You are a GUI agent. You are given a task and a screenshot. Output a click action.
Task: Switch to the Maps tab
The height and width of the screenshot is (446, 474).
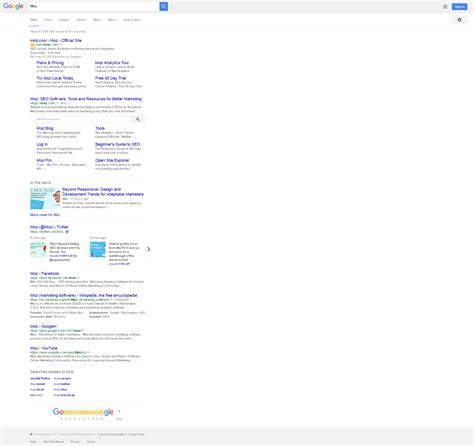tap(97, 20)
